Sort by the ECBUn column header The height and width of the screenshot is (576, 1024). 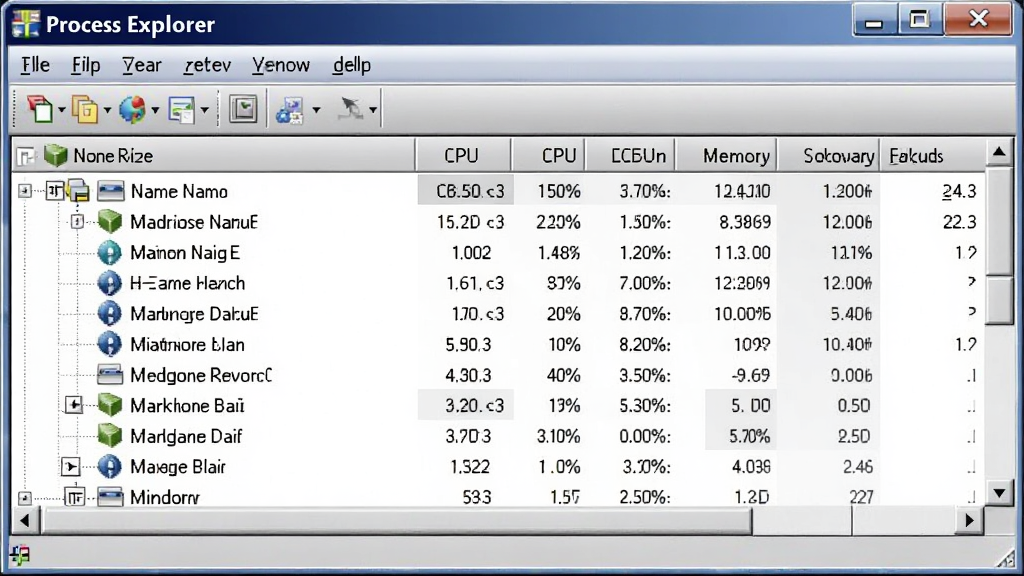pyautogui.click(x=630, y=155)
